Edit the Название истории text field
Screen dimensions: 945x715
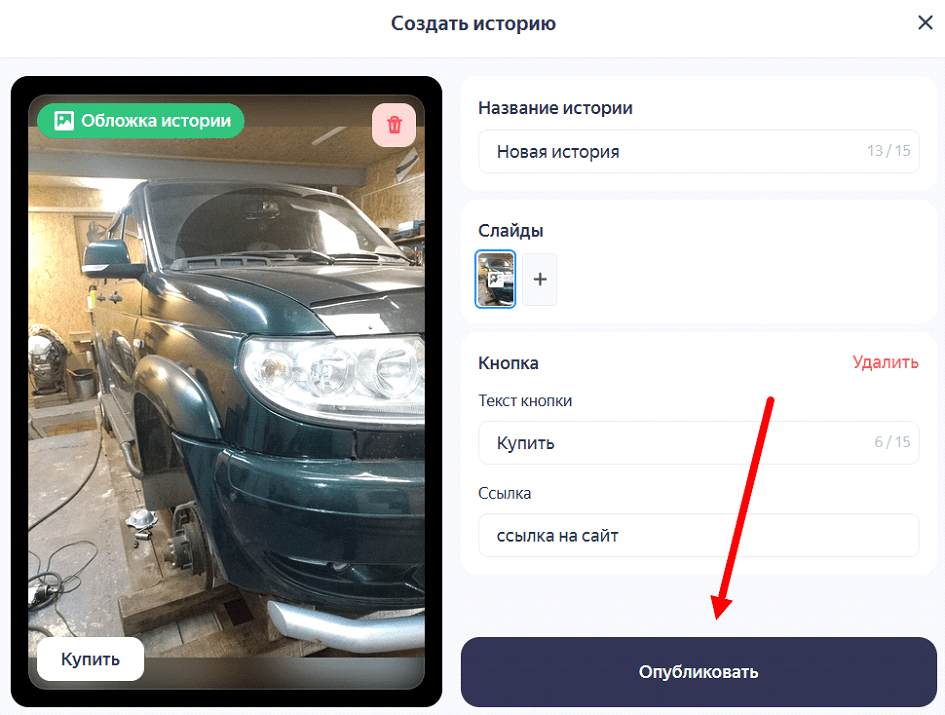point(699,151)
